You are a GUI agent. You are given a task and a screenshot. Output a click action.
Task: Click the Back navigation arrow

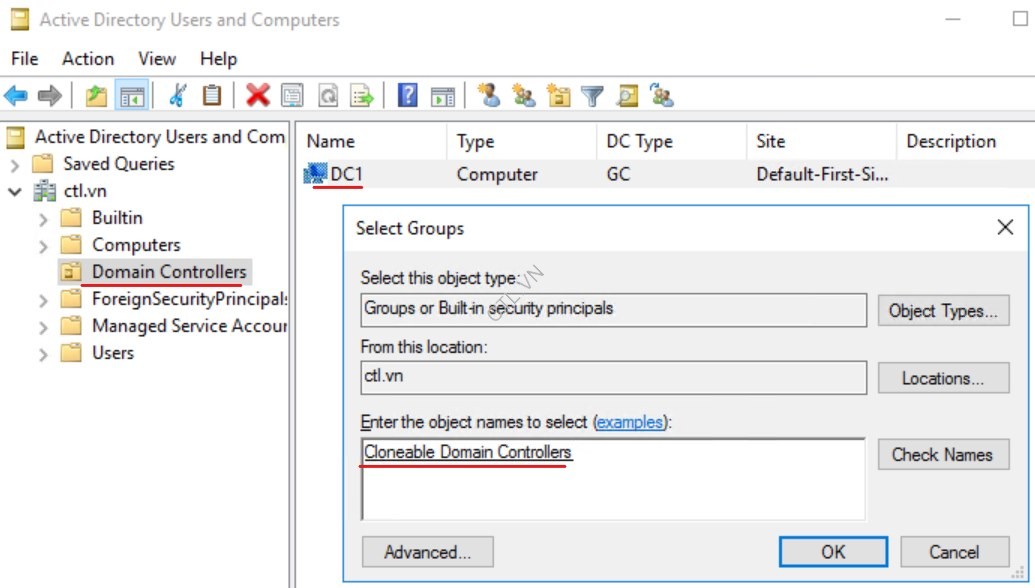14,95
